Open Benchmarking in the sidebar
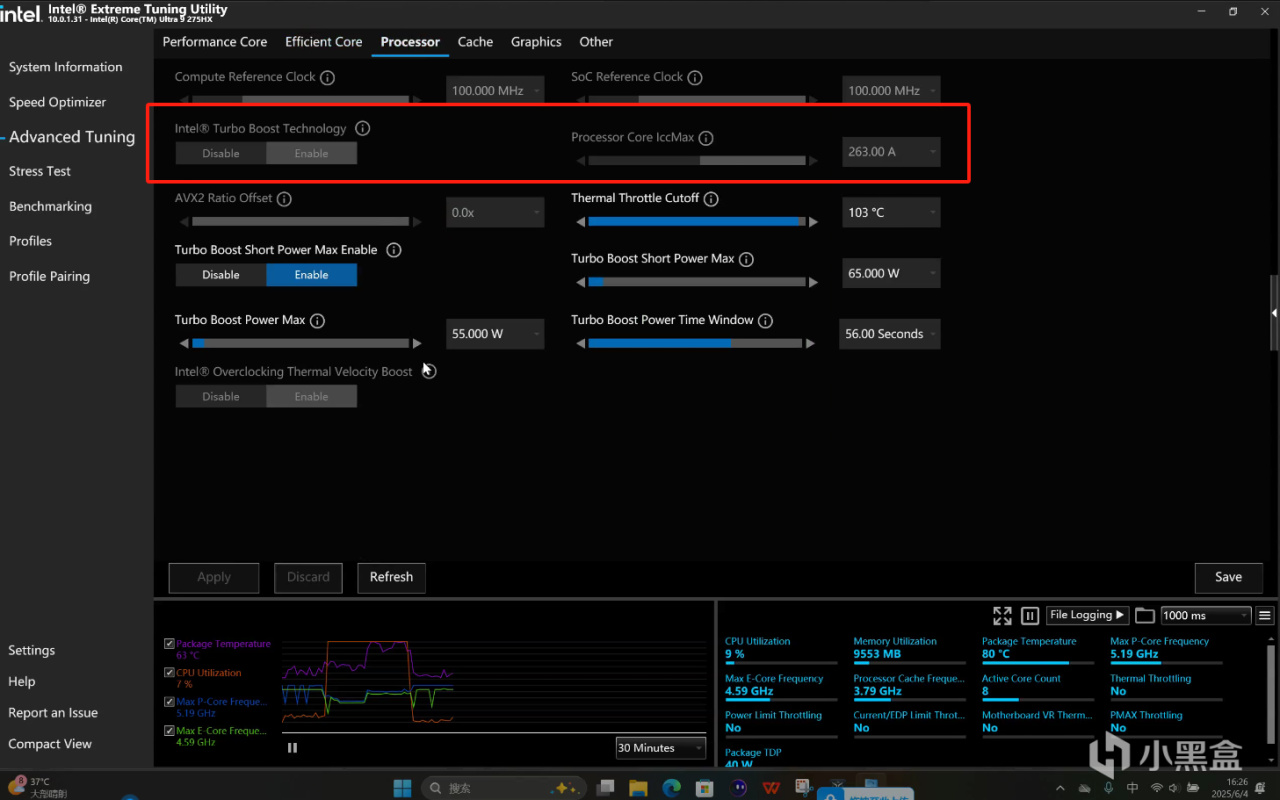Image resolution: width=1280 pixels, height=800 pixels. pos(50,206)
